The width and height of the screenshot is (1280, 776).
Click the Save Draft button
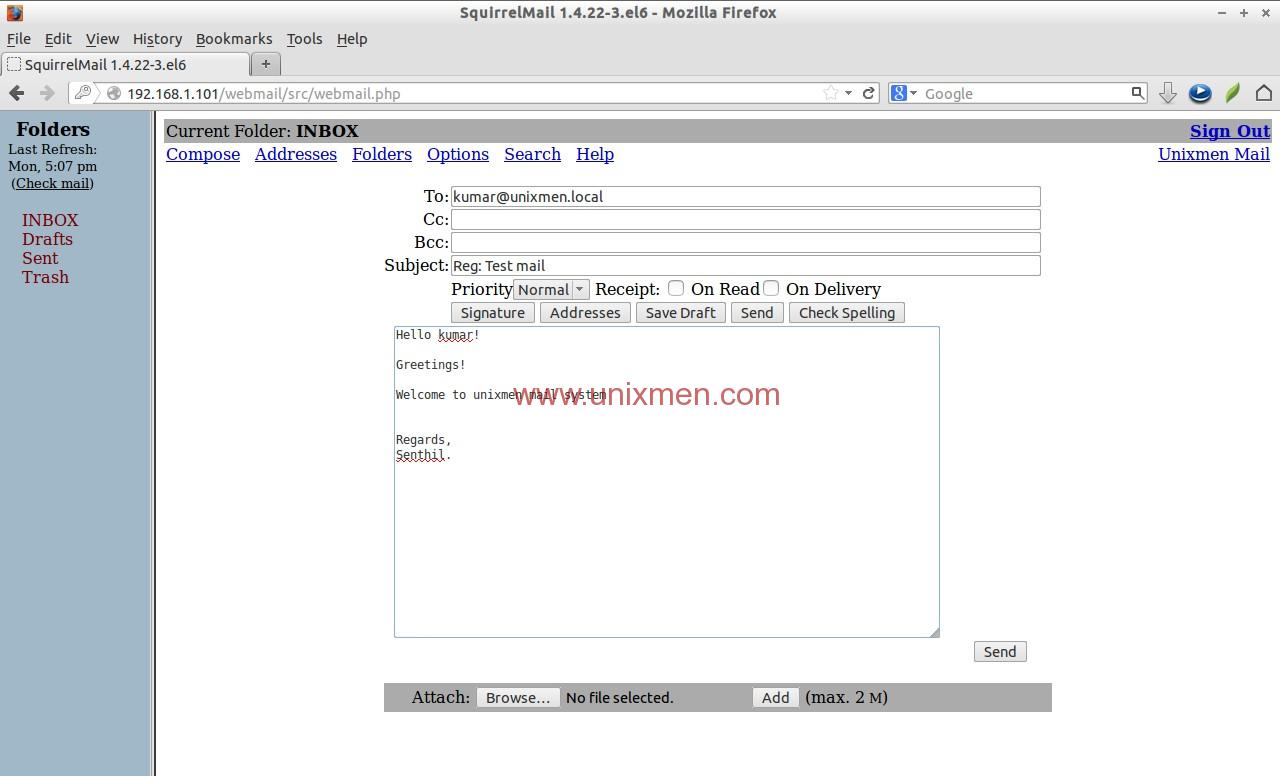(681, 313)
